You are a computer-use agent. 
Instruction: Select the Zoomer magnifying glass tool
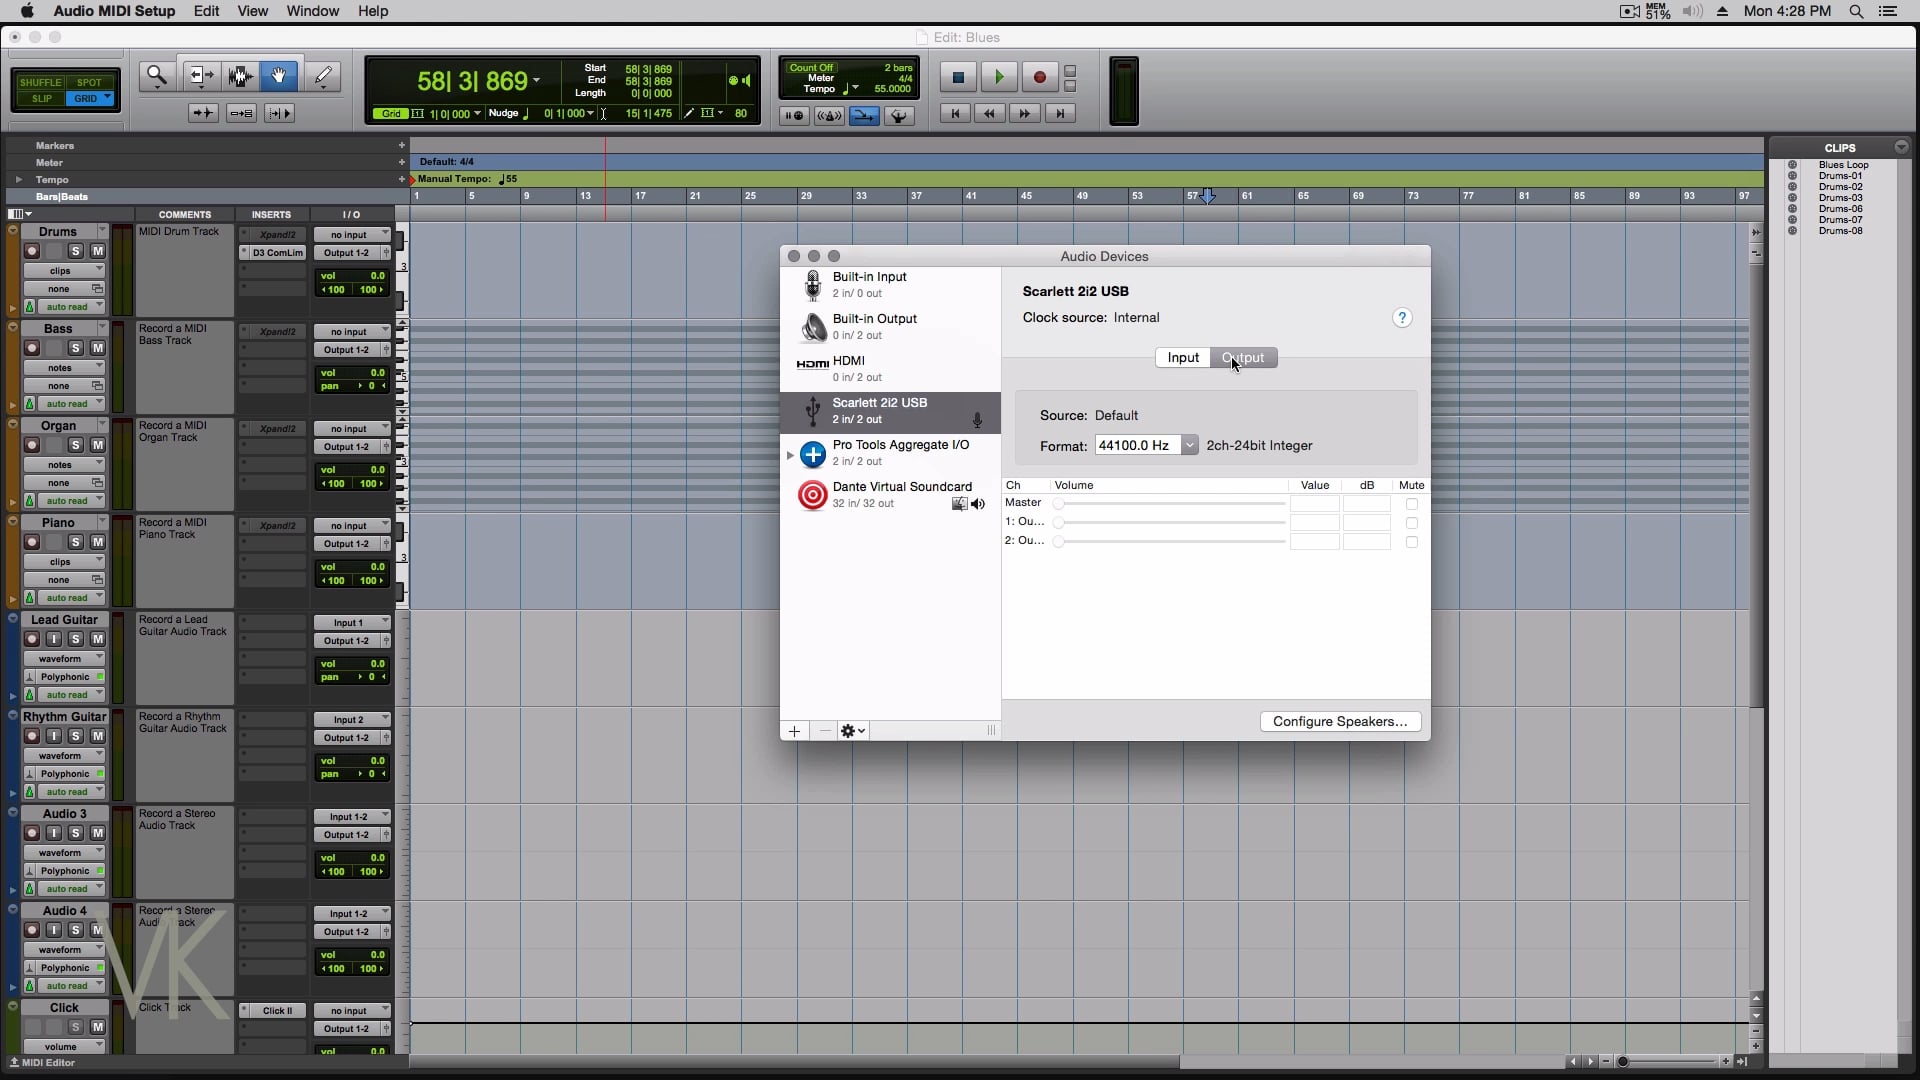[156, 76]
